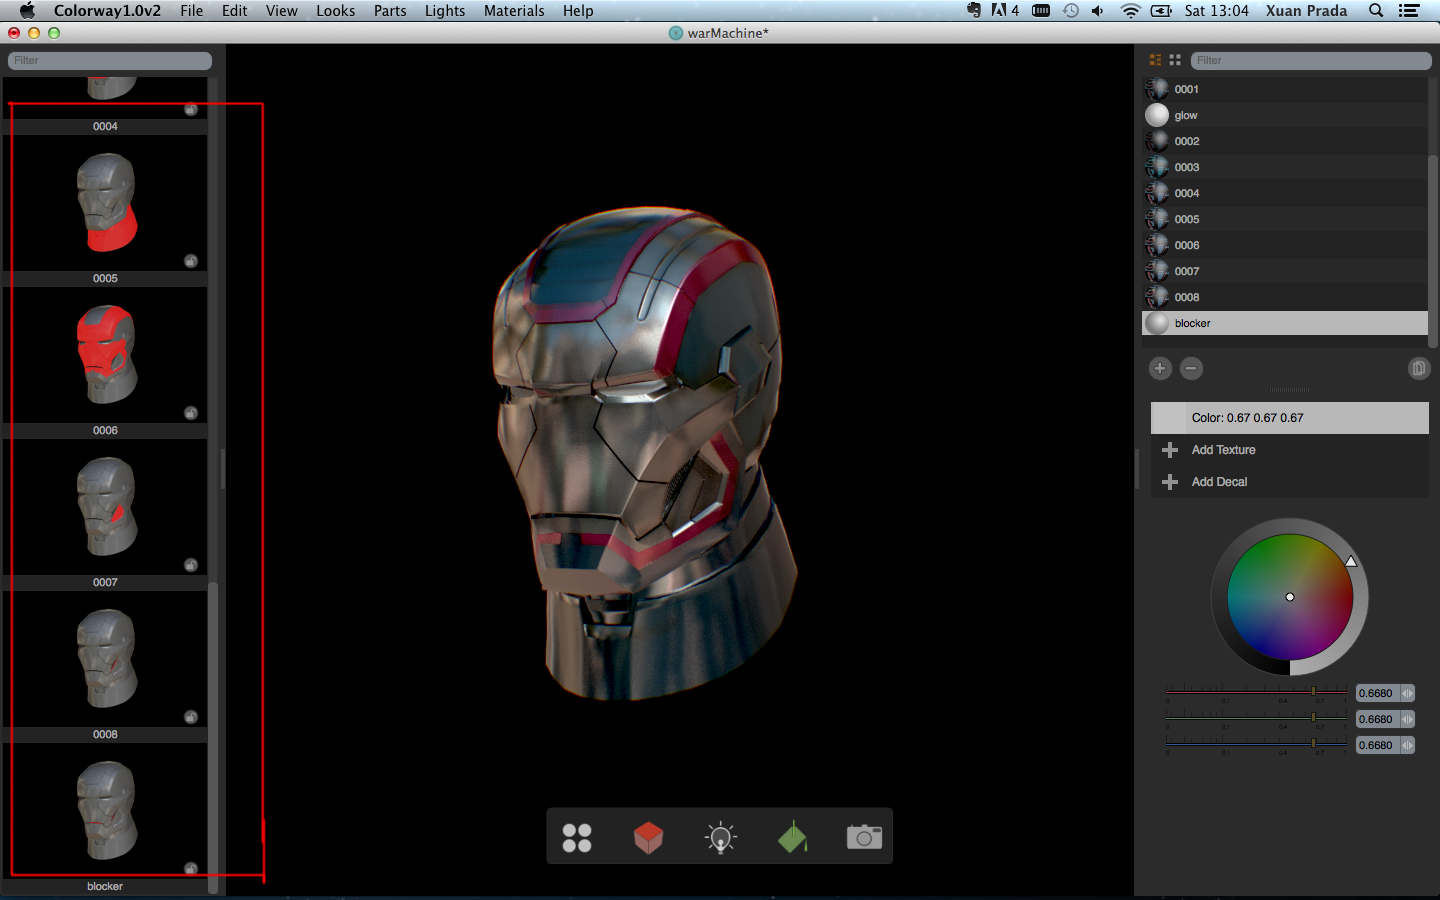Add a new material with plus button
Screen dimensions: 1440x900
tap(1160, 368)
